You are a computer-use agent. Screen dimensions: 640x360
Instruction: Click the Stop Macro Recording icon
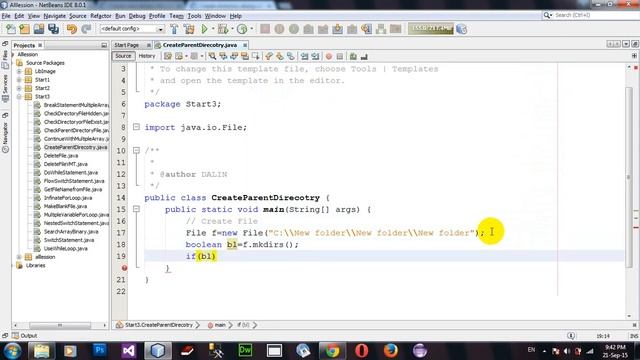[x=340, y=56]
